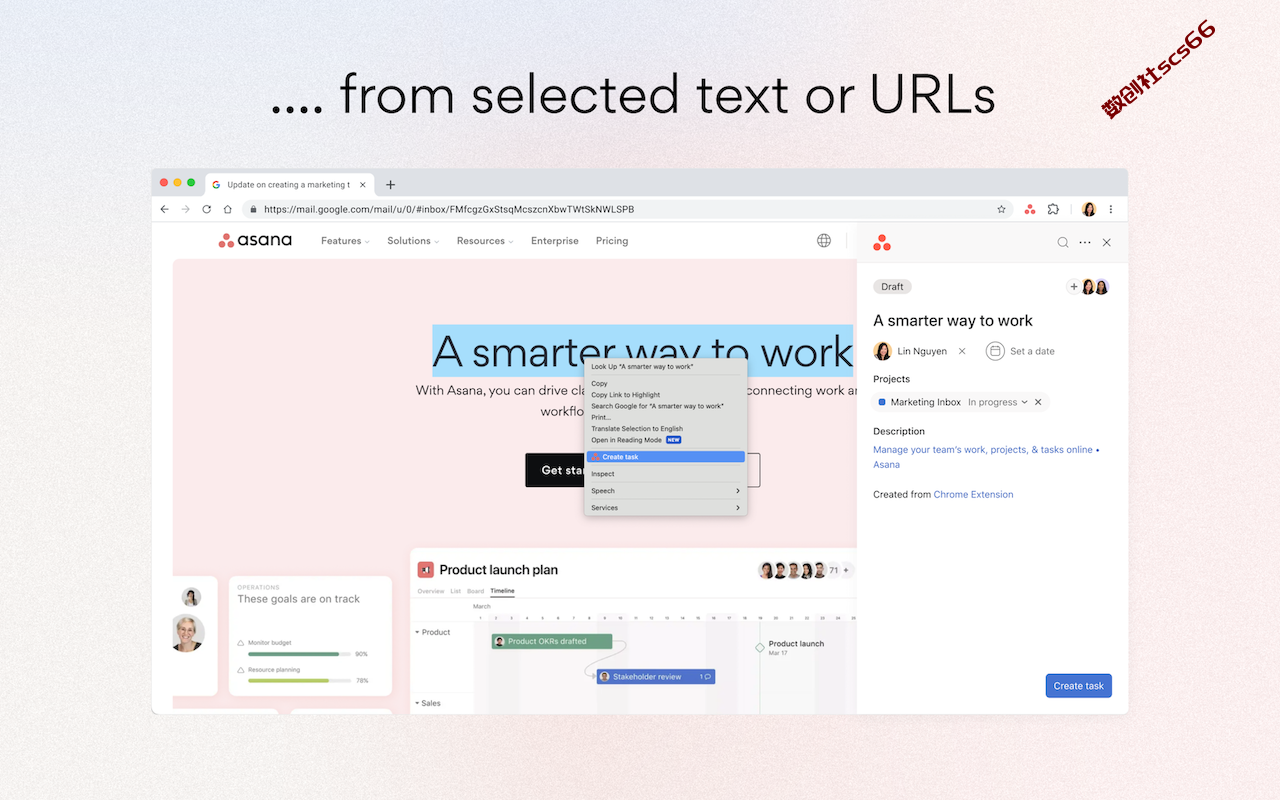
Task: Switch to the List tab
Action: coord(456,591)
